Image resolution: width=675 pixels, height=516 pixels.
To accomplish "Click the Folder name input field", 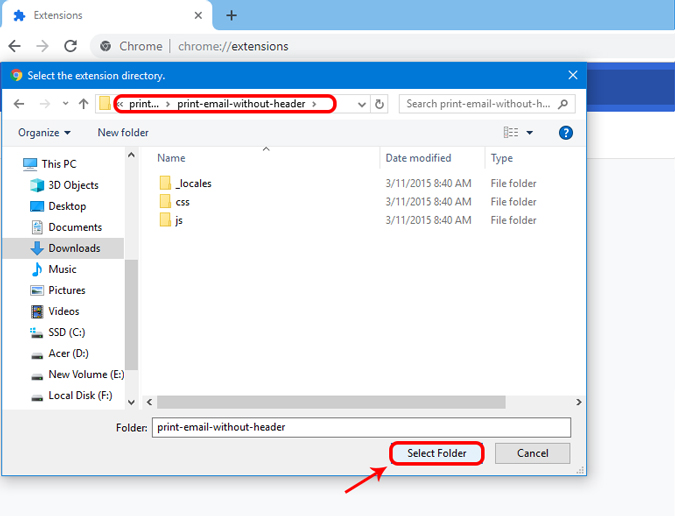I will pyautogui.click(x=361, y=427).
